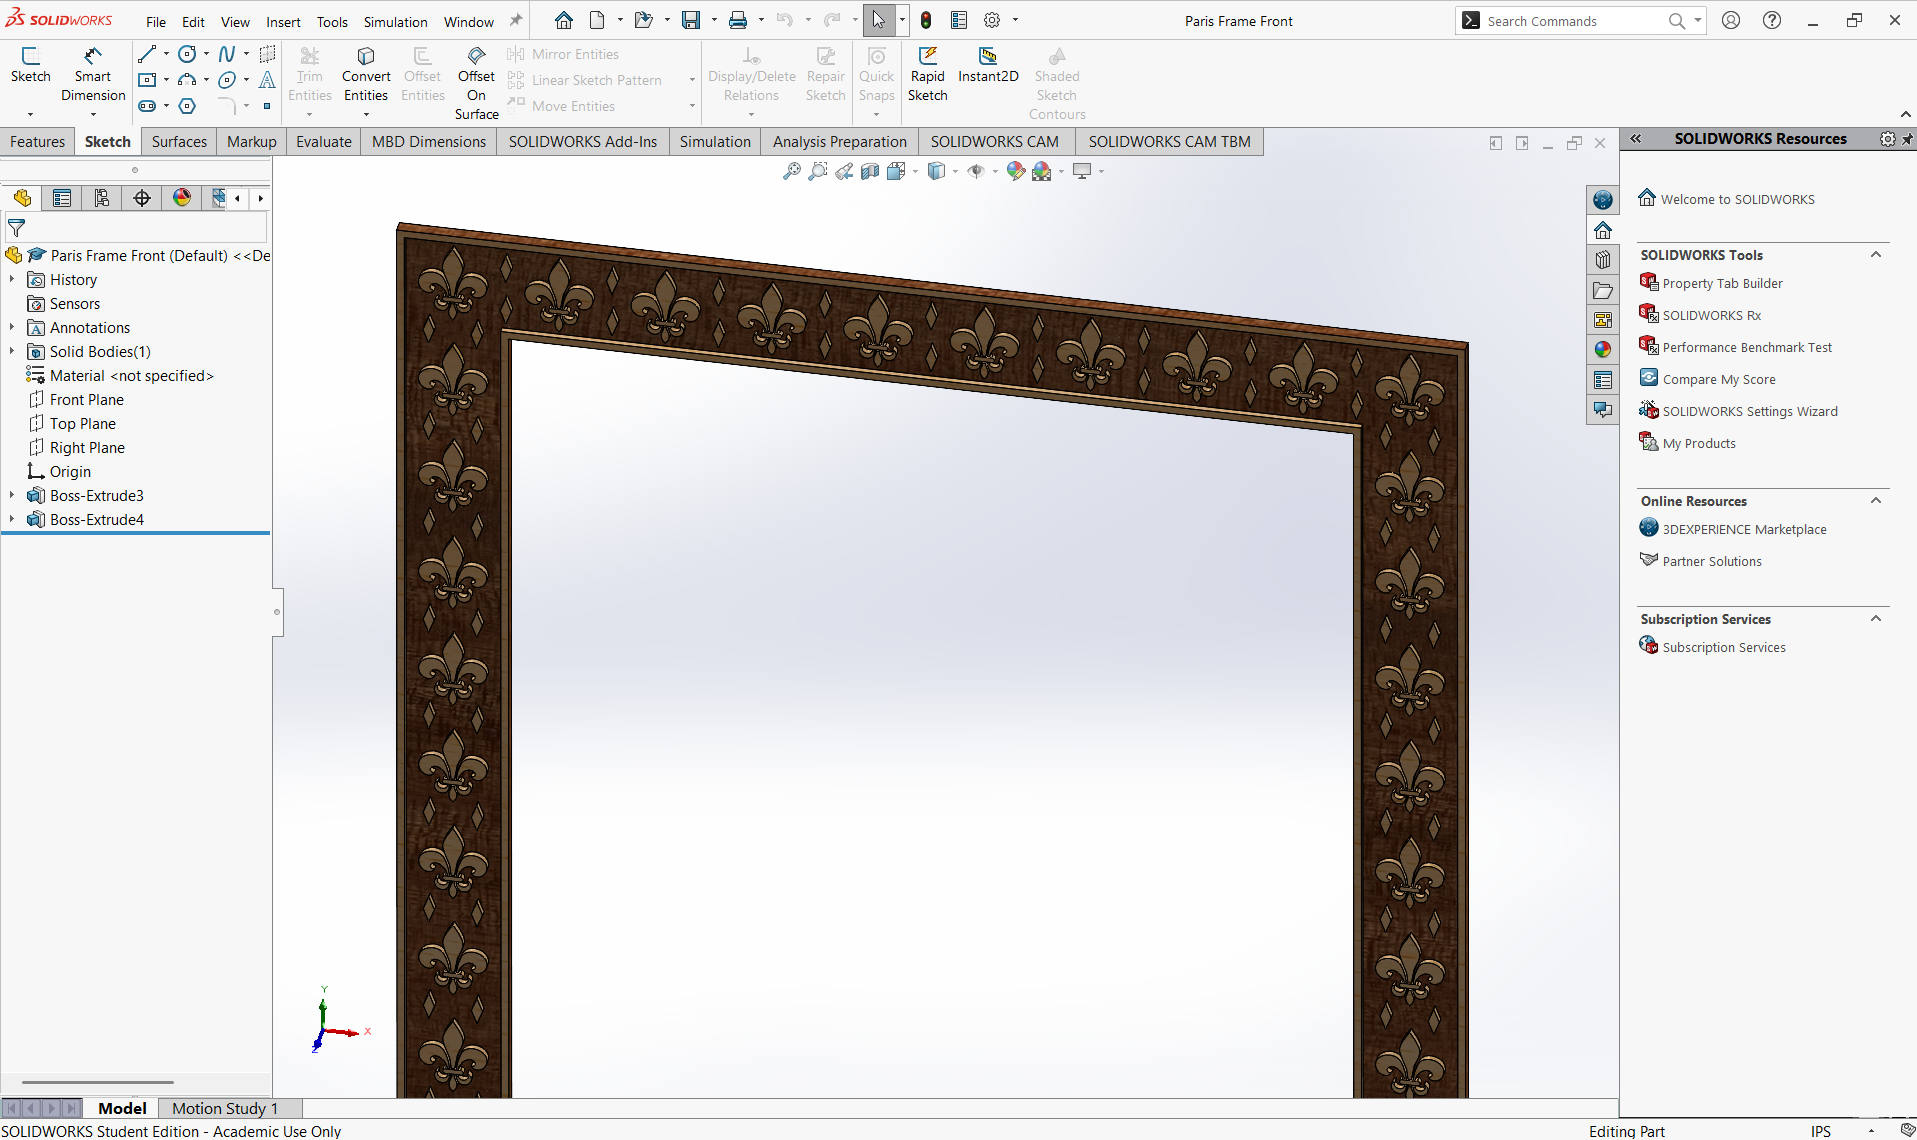The width and height of the screenshot is (1917, 1140).
Task: Select the Straight Slot tool
Action: pyautogui.click(x=147, y=106)
